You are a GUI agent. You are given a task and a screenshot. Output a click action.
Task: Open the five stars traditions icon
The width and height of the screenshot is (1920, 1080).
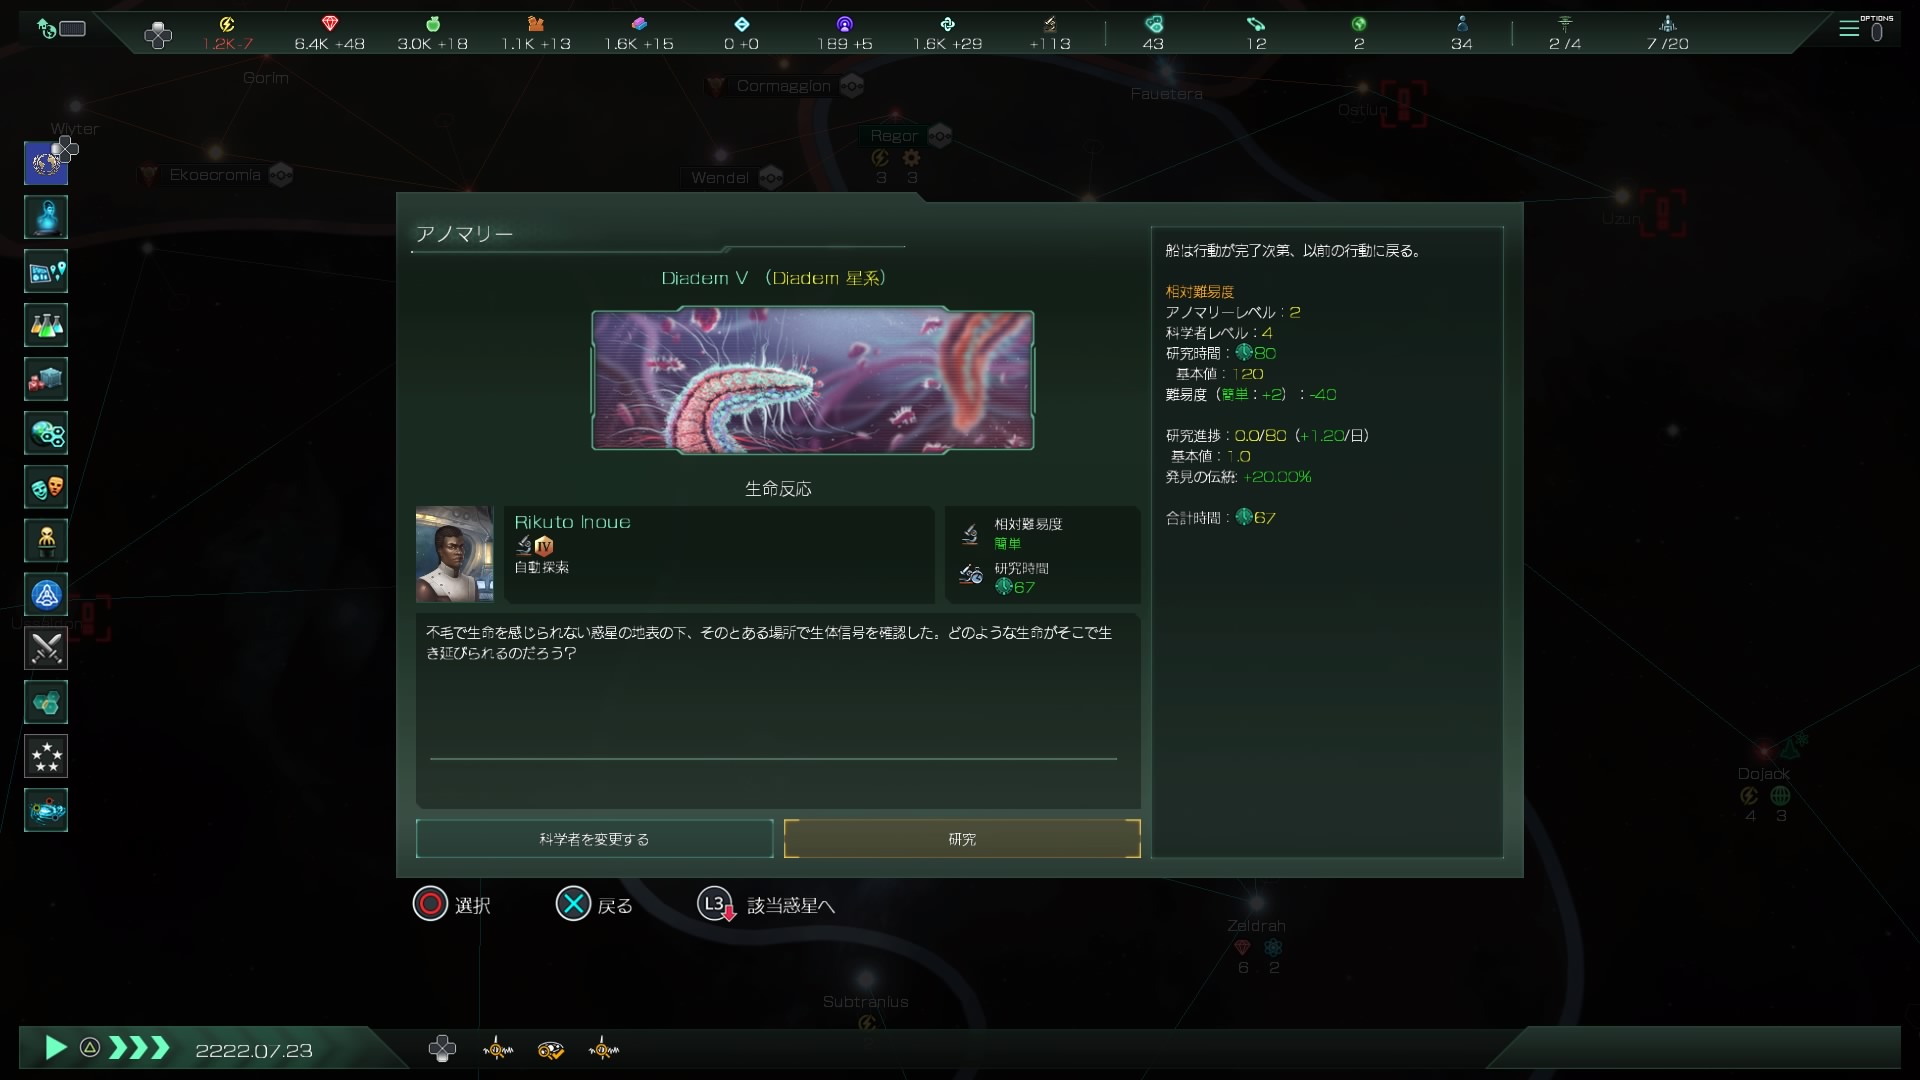(46, 757)
